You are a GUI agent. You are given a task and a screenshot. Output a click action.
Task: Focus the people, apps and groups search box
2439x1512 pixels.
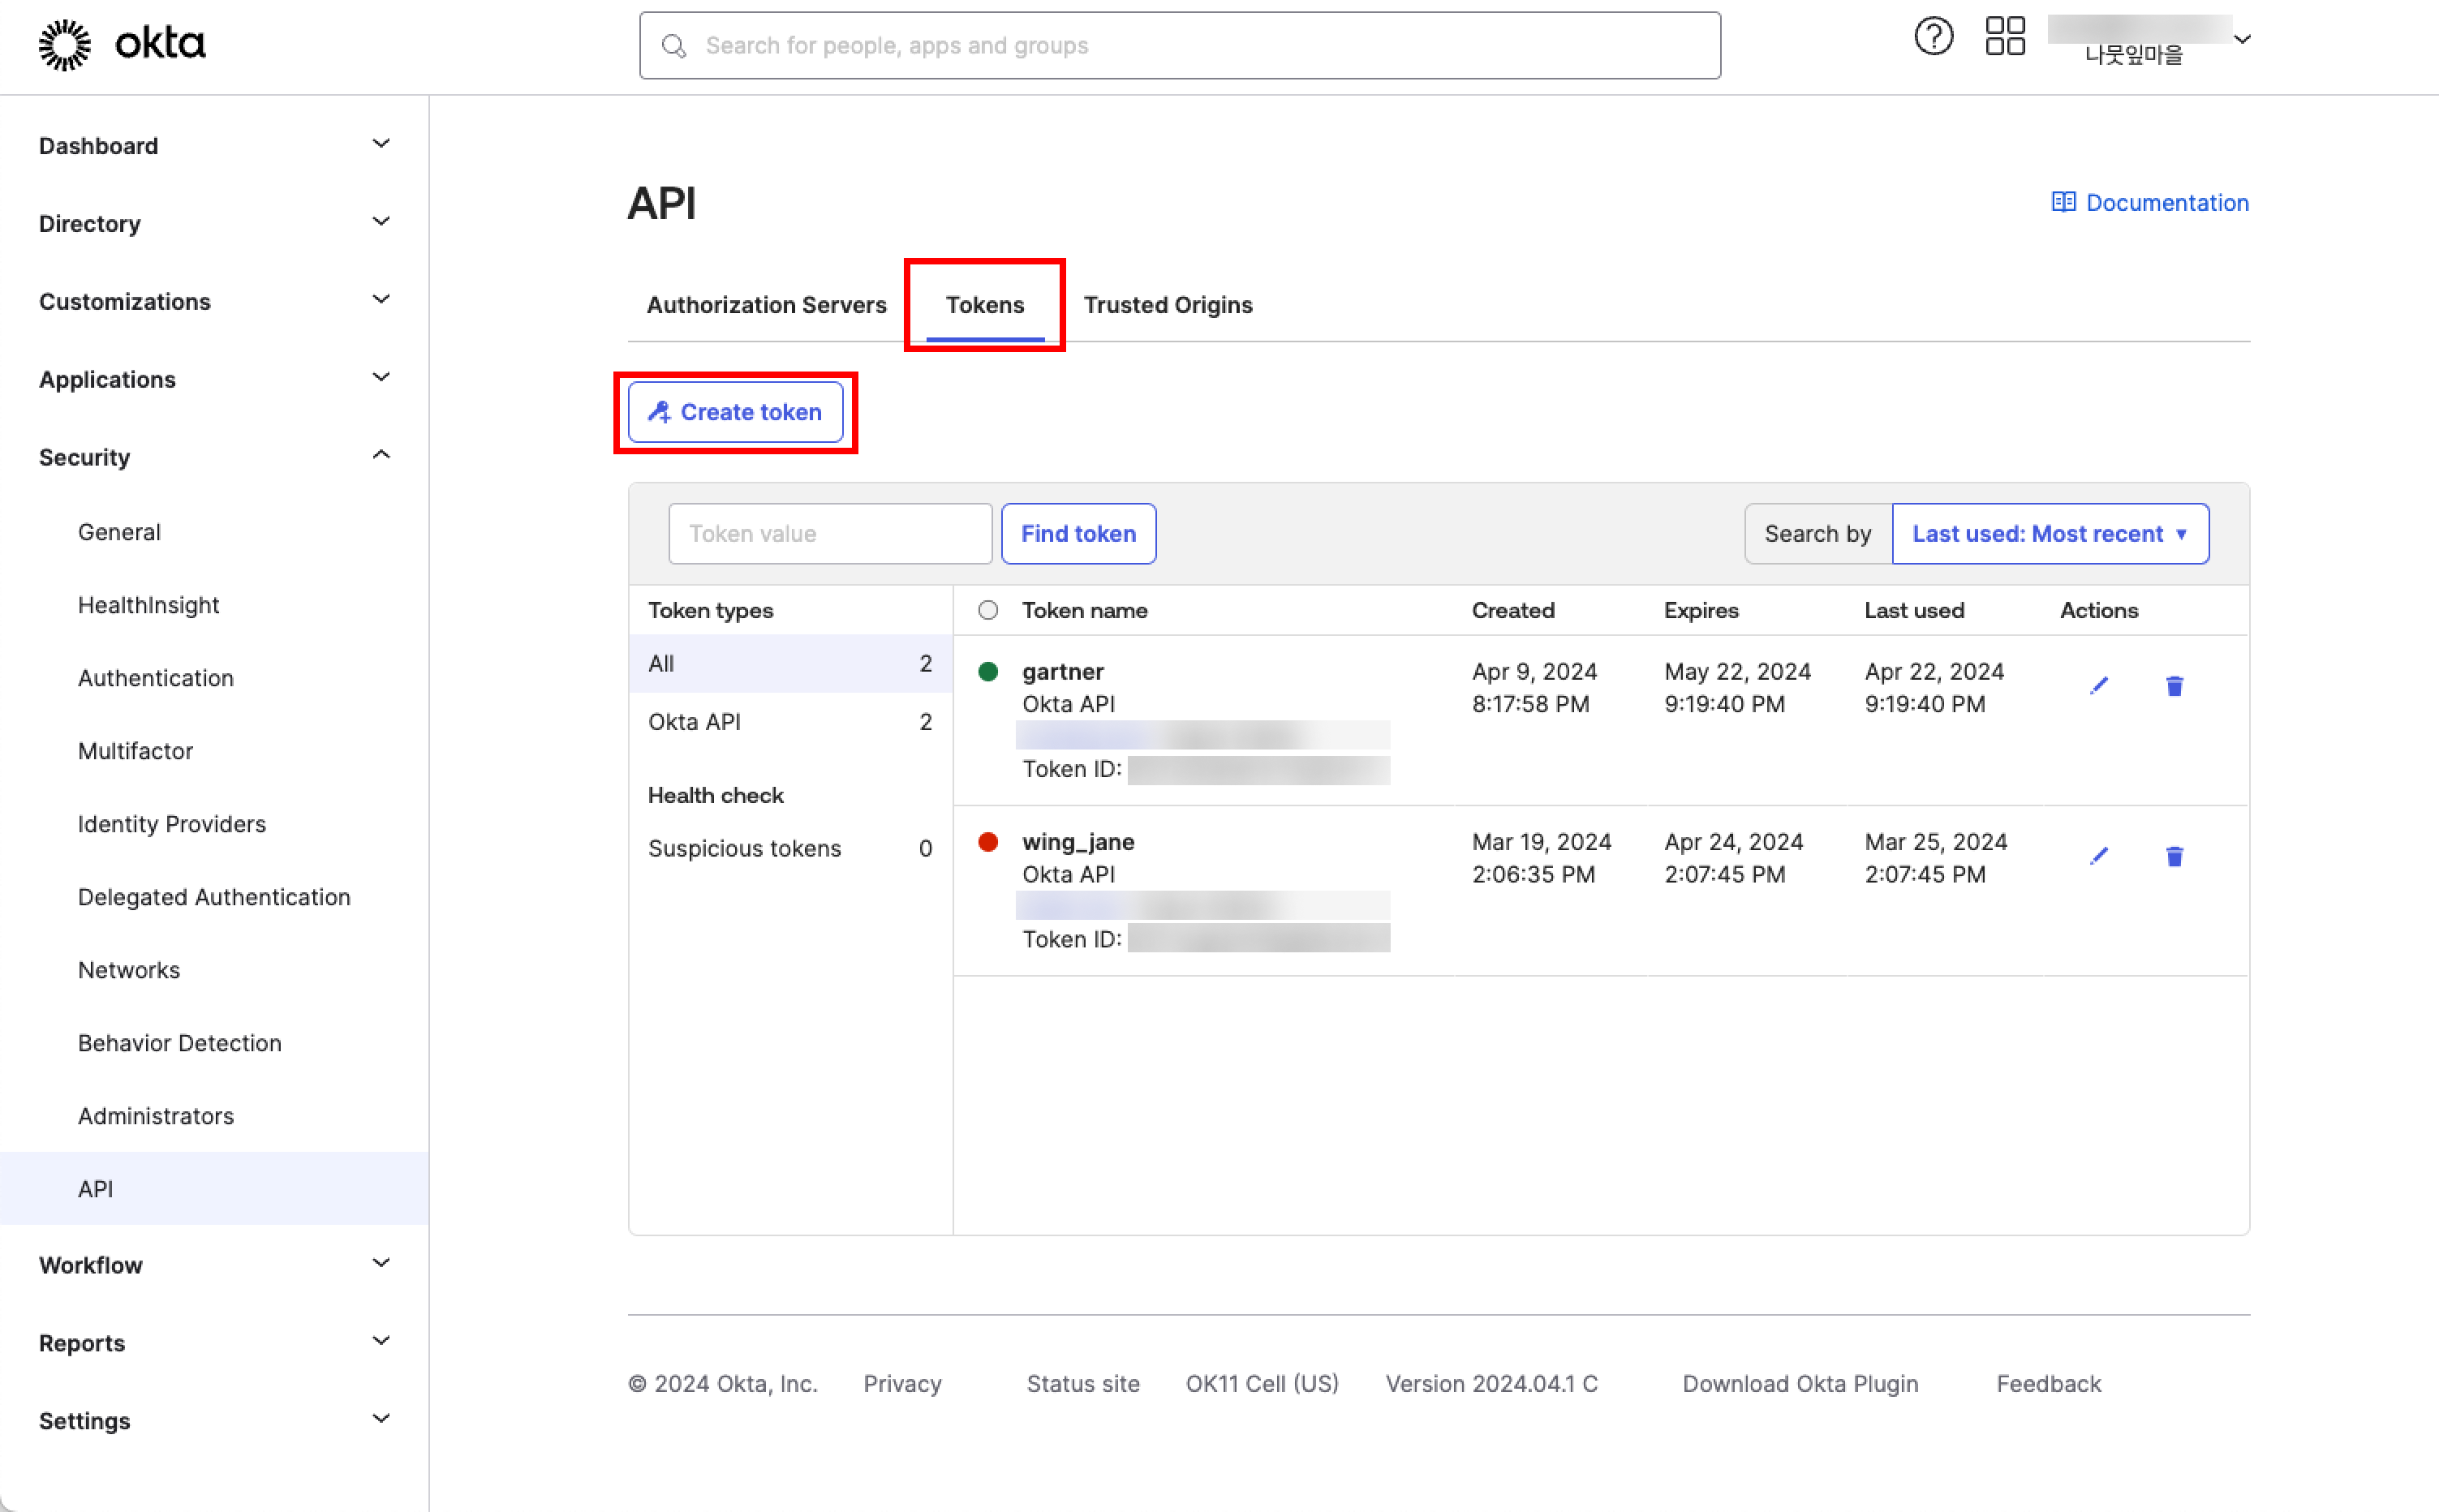(x=1180, y=46)
